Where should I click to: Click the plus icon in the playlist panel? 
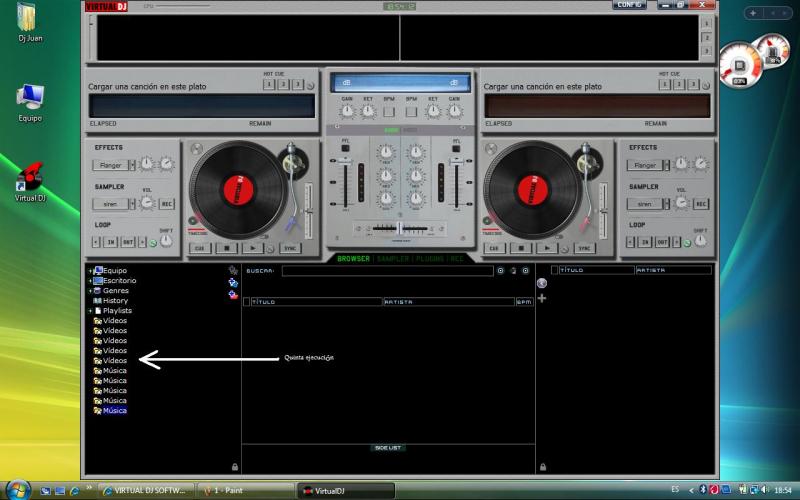point(542,298)
